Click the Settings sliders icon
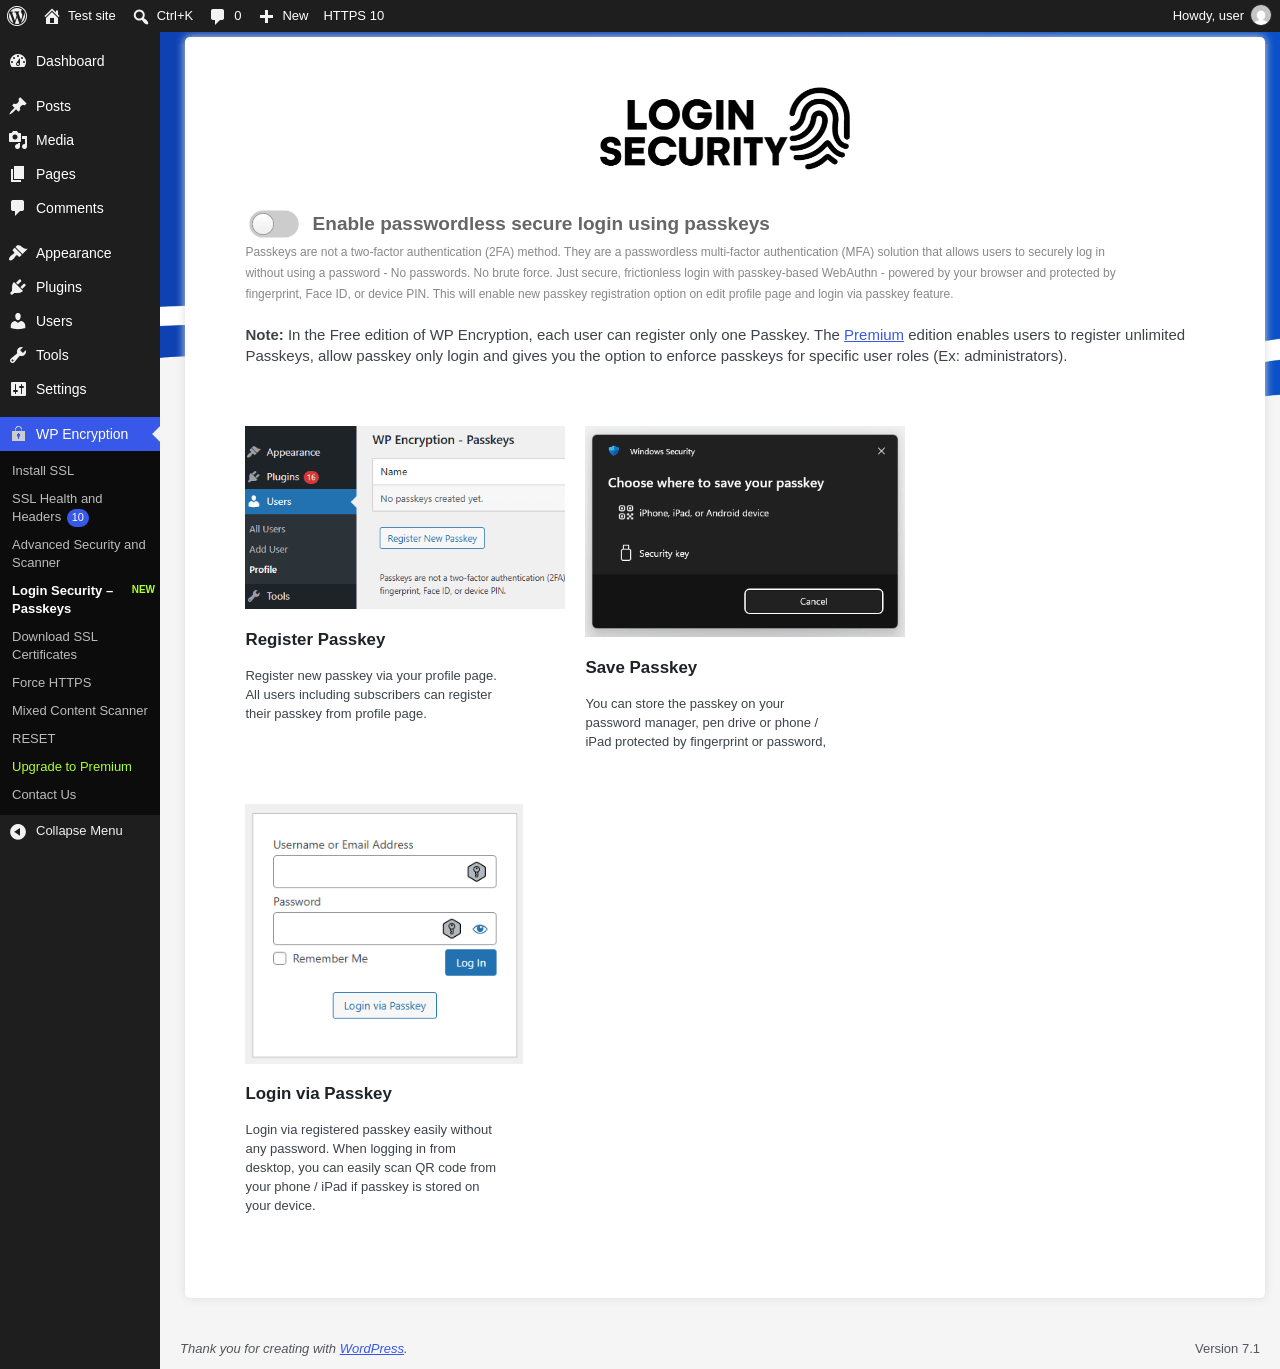 pyautogui.click(x=18, y=389)
